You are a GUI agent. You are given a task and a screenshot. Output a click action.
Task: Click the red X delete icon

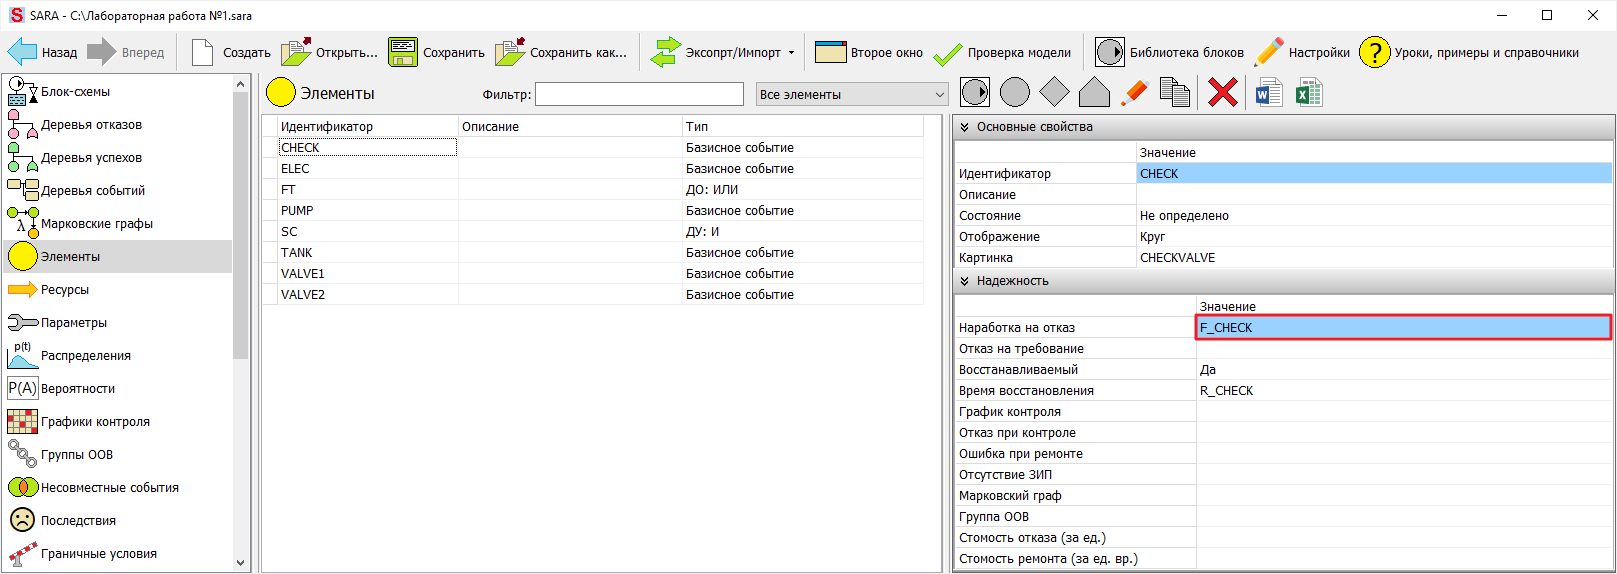tap(1222, 93)
